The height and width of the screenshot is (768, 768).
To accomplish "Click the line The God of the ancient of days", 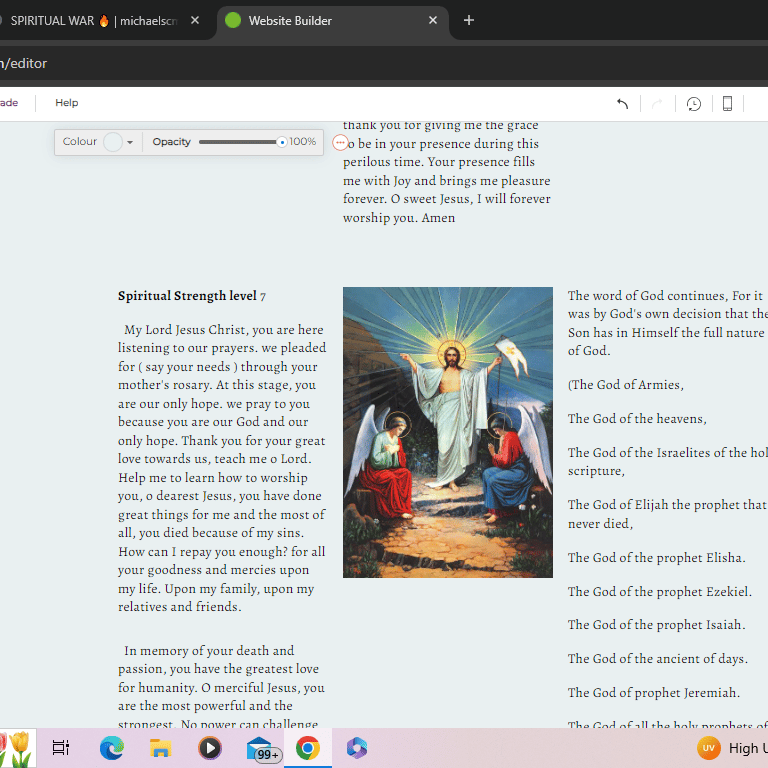I will click(657, 659).
